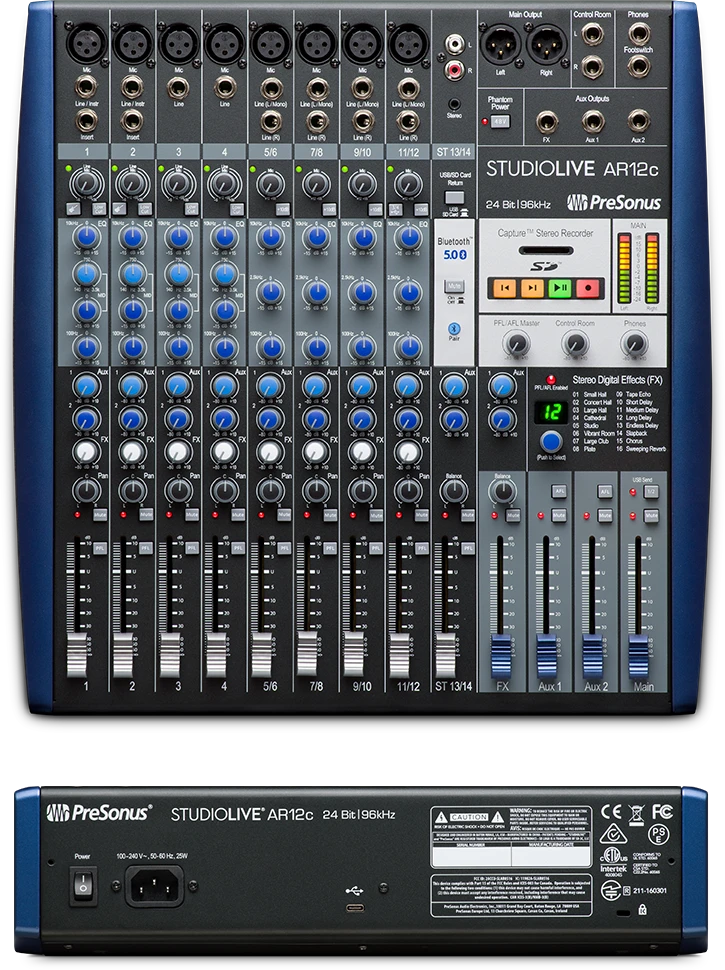725x970 pixels.
Task: Tap the skip-to-next transport button
Action: pos(532,288)
